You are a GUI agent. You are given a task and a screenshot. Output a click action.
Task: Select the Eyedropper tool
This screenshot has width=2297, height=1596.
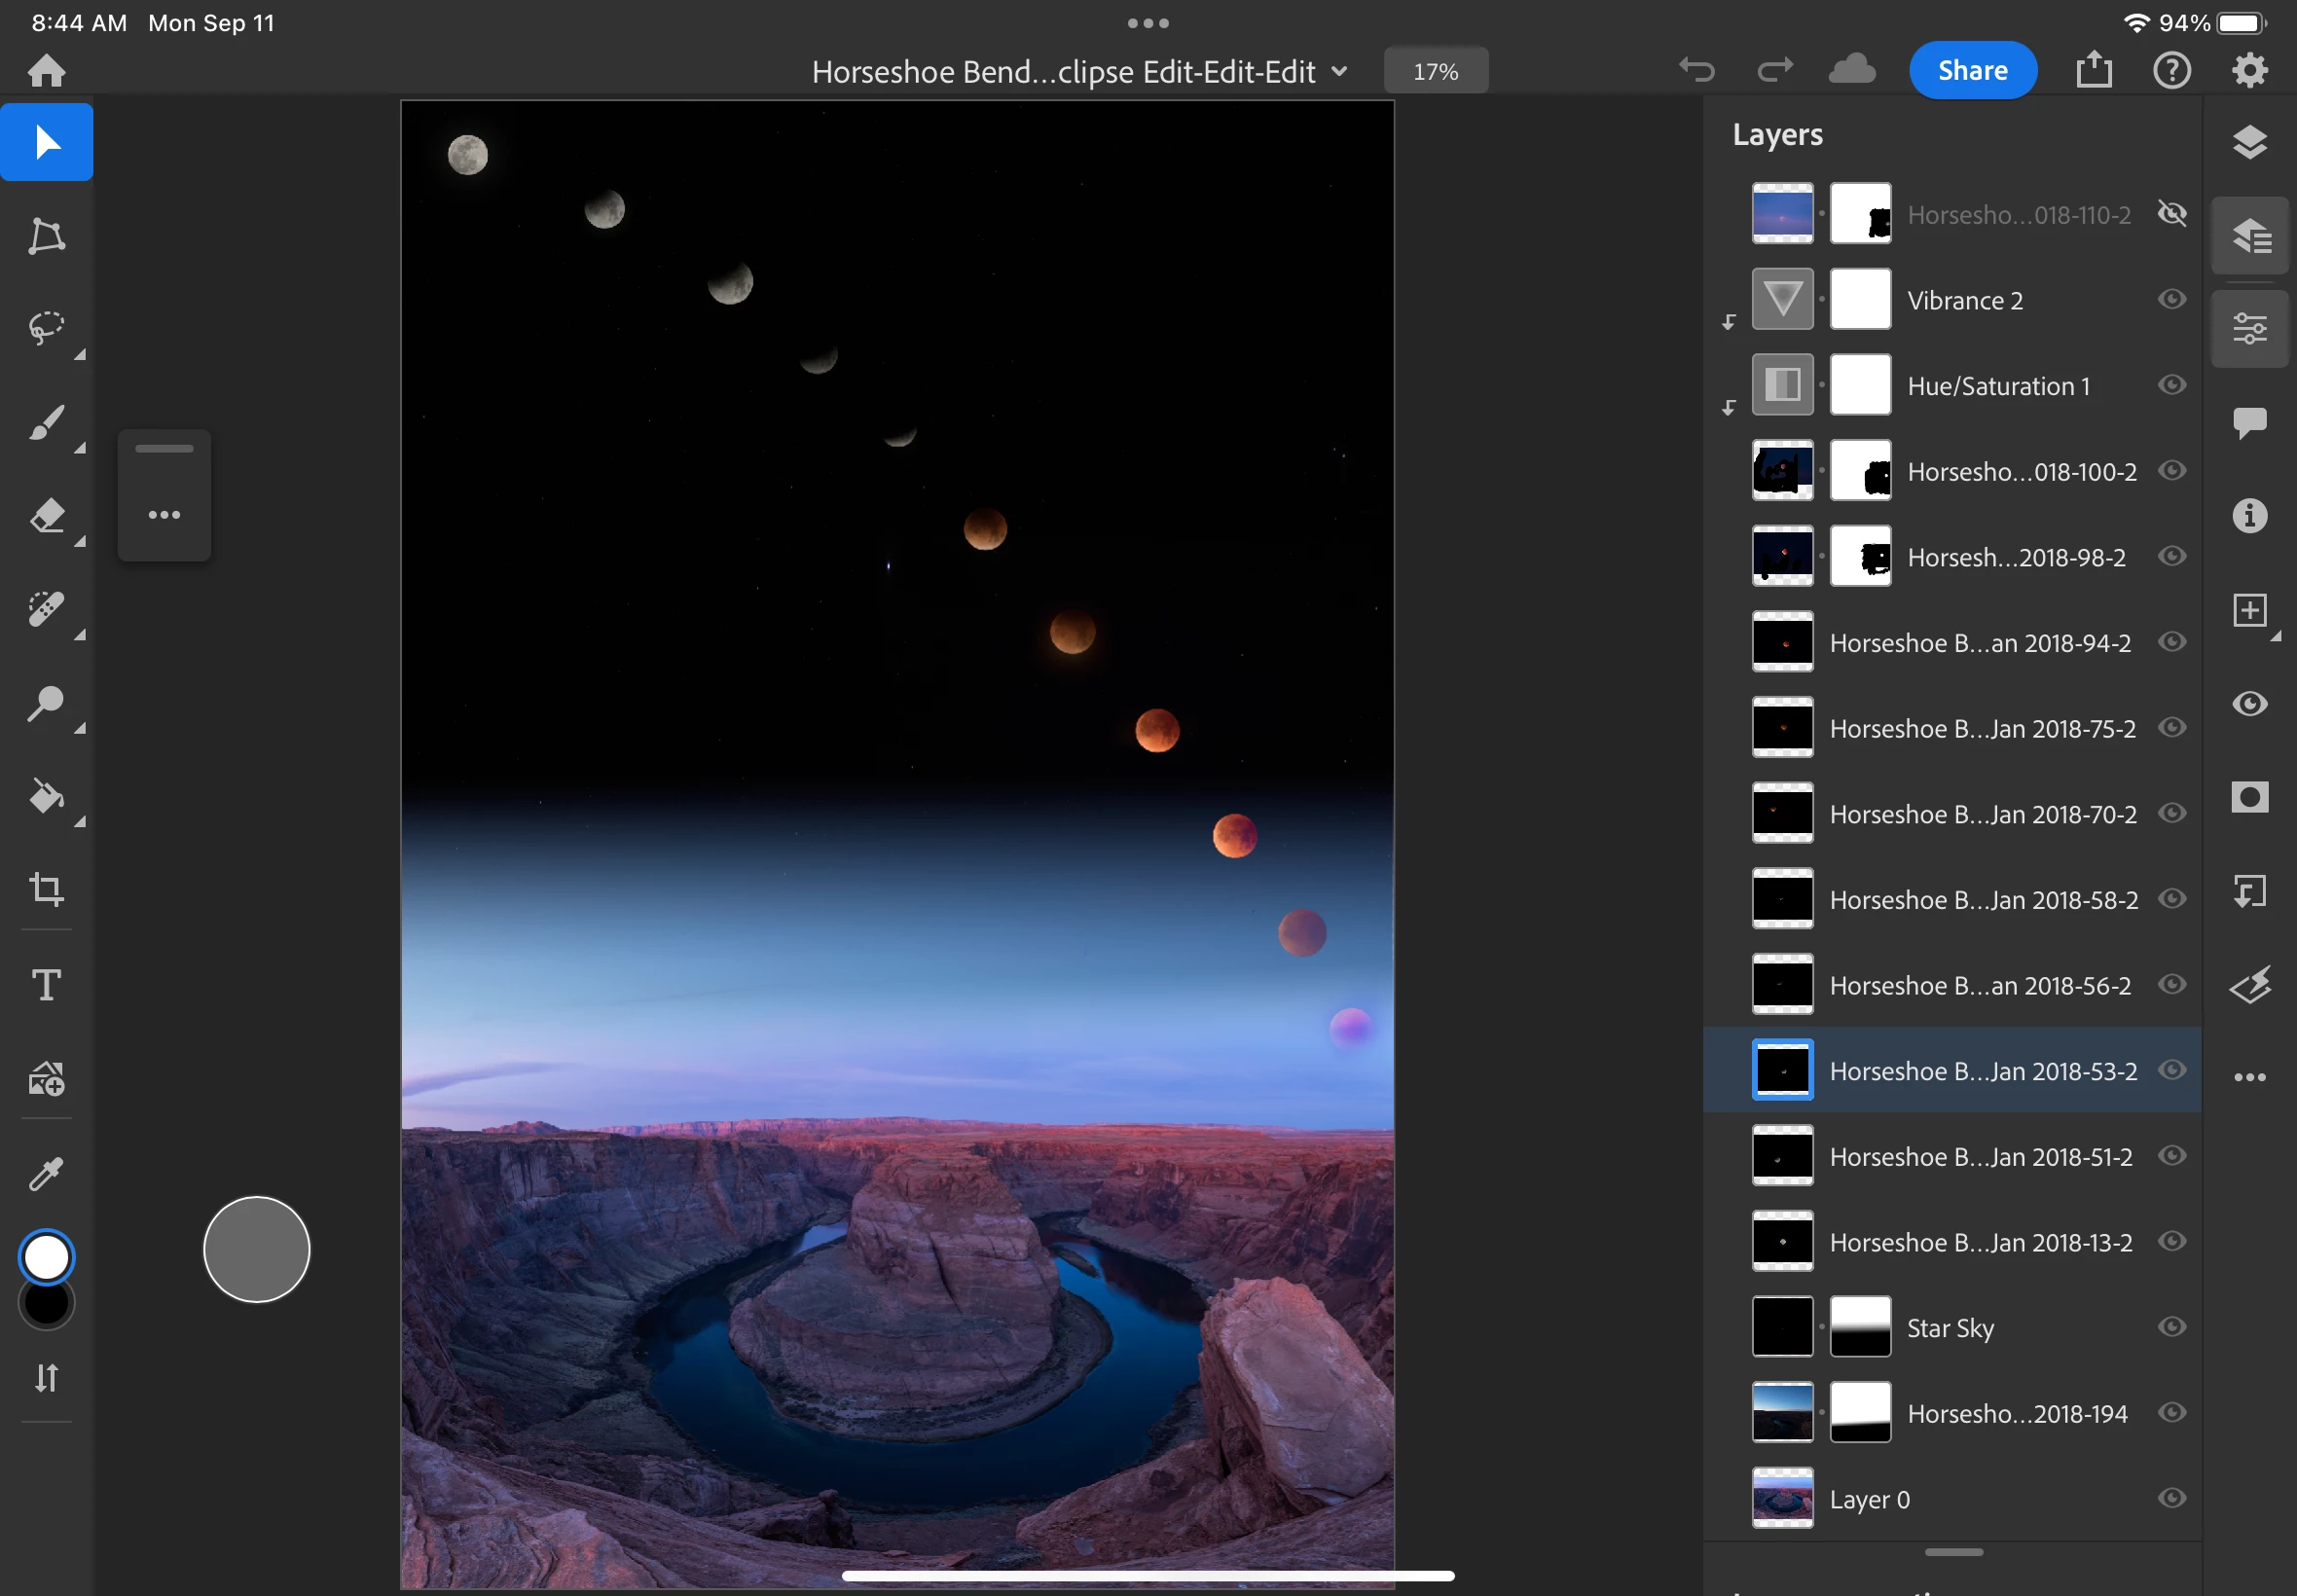click(46, 1173)
